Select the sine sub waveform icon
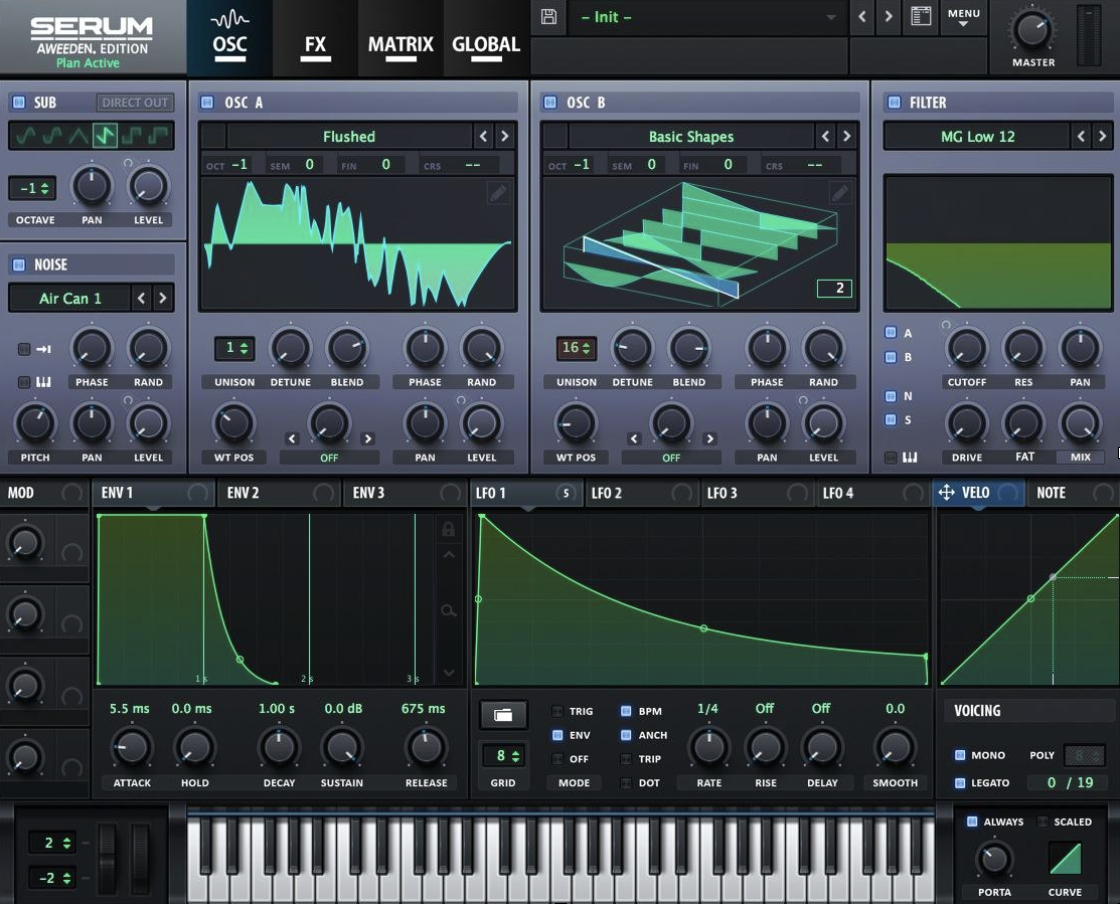Screen dimensions: 1120x904 click(x=25, y=135)
